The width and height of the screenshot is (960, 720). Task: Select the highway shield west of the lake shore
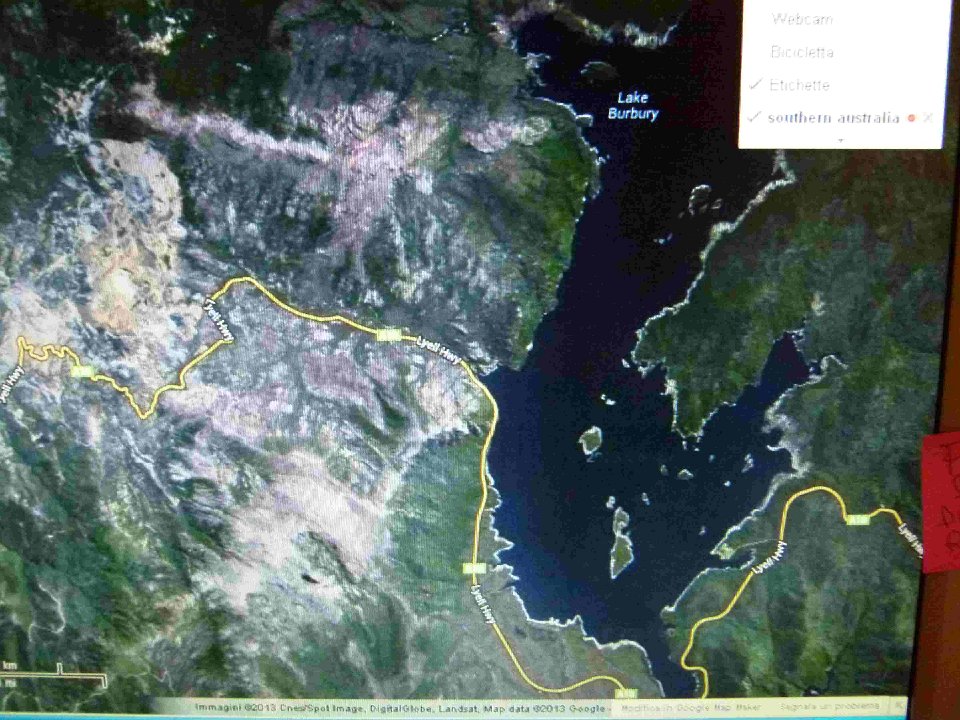coord(474,568)
